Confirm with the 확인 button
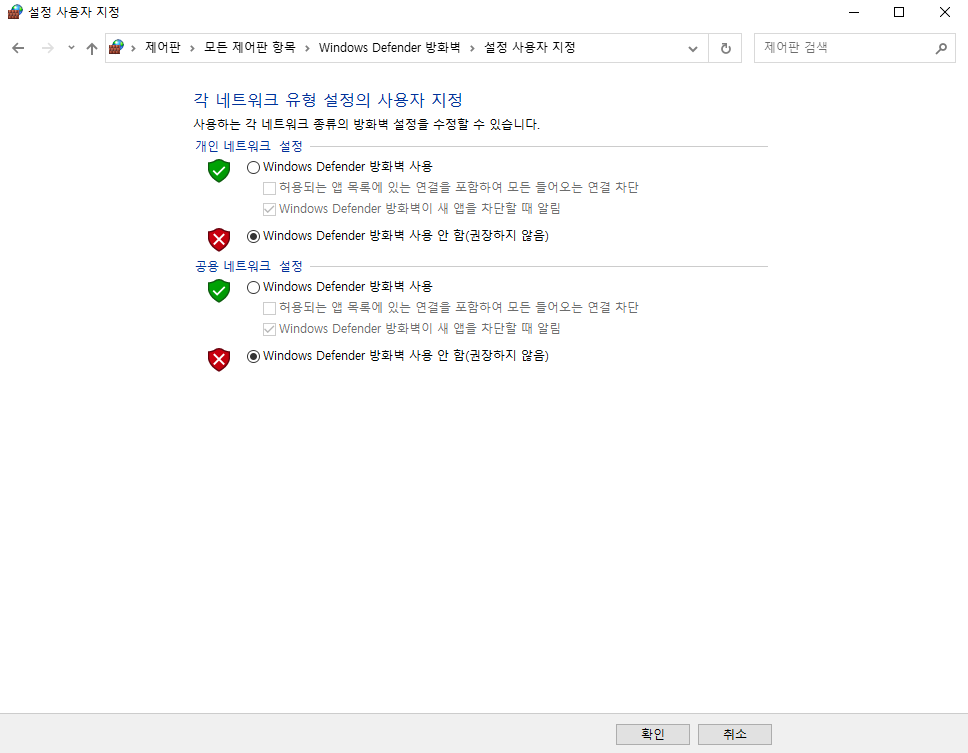Screen dimensions: 968x753 (653, 734)
